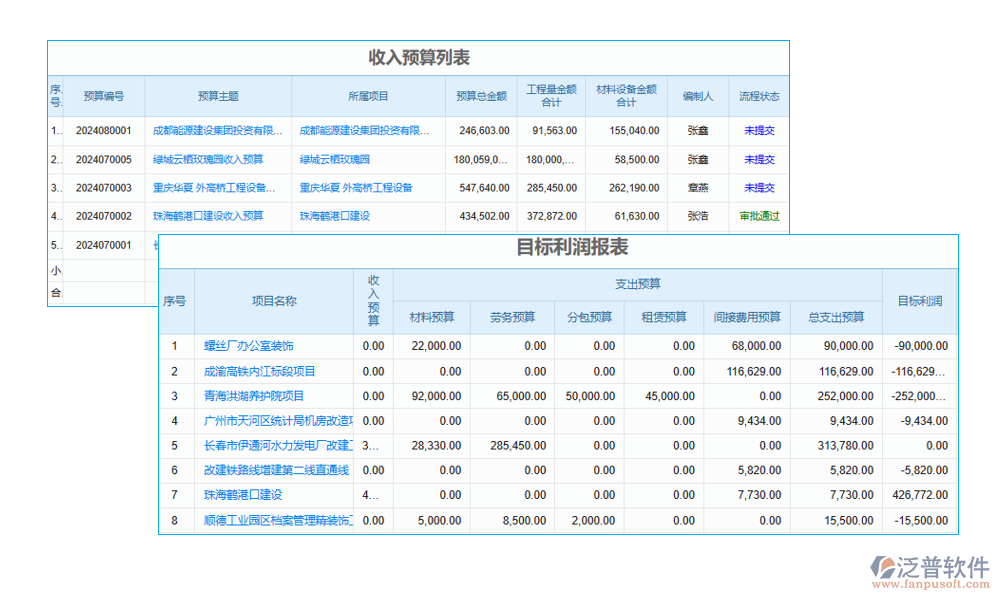Open the 改建铁路线增建第二线直通线 project link
The height and width of the screenshot is (600, 1000).
pos(276,470)
